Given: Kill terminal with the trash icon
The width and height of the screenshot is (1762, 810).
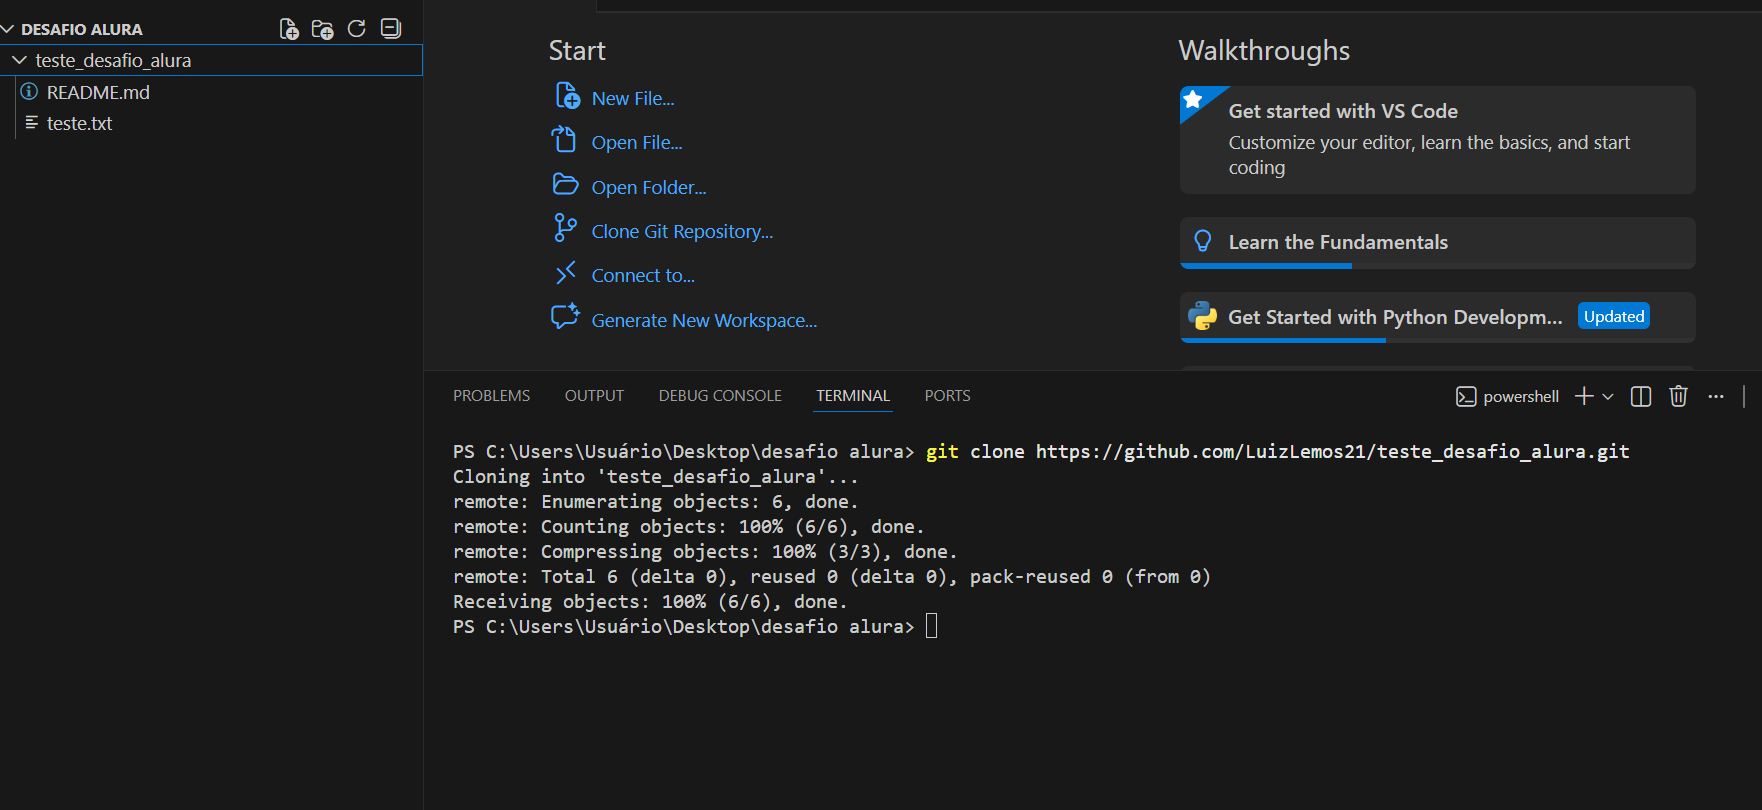Looking at the screenshot, I should tap(1678, 397).
